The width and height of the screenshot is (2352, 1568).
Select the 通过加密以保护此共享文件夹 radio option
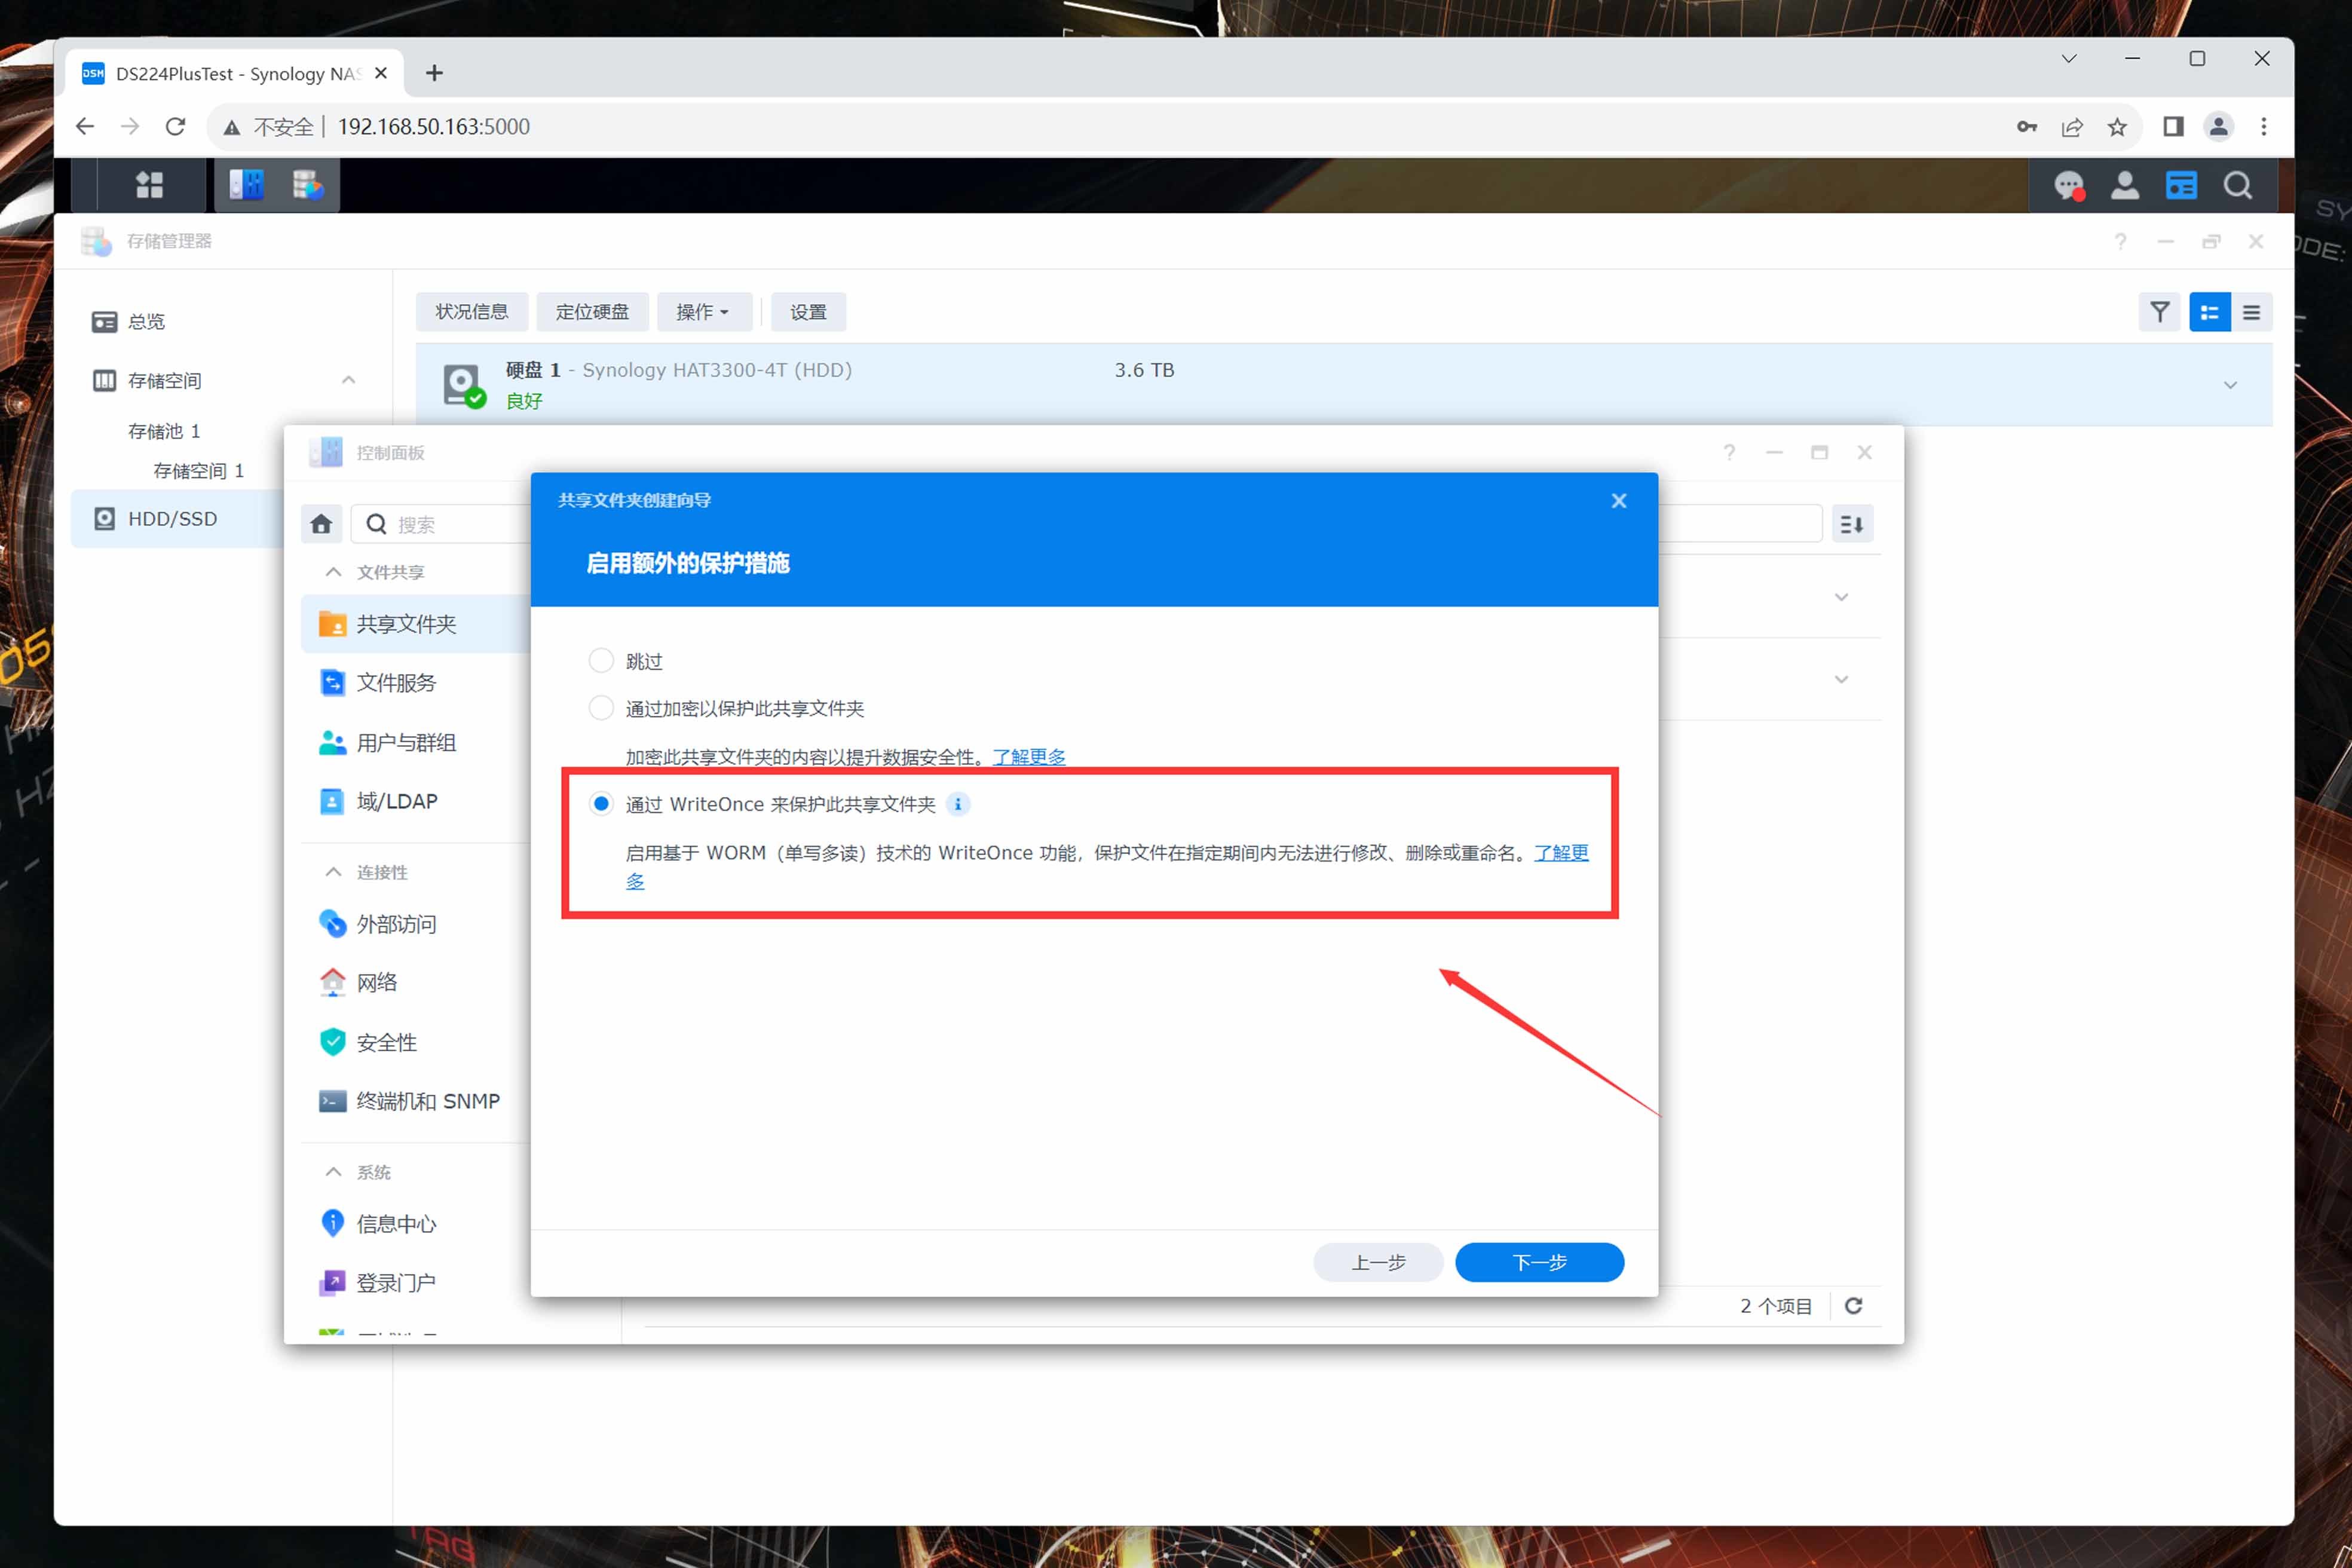[x=601, y=708]
